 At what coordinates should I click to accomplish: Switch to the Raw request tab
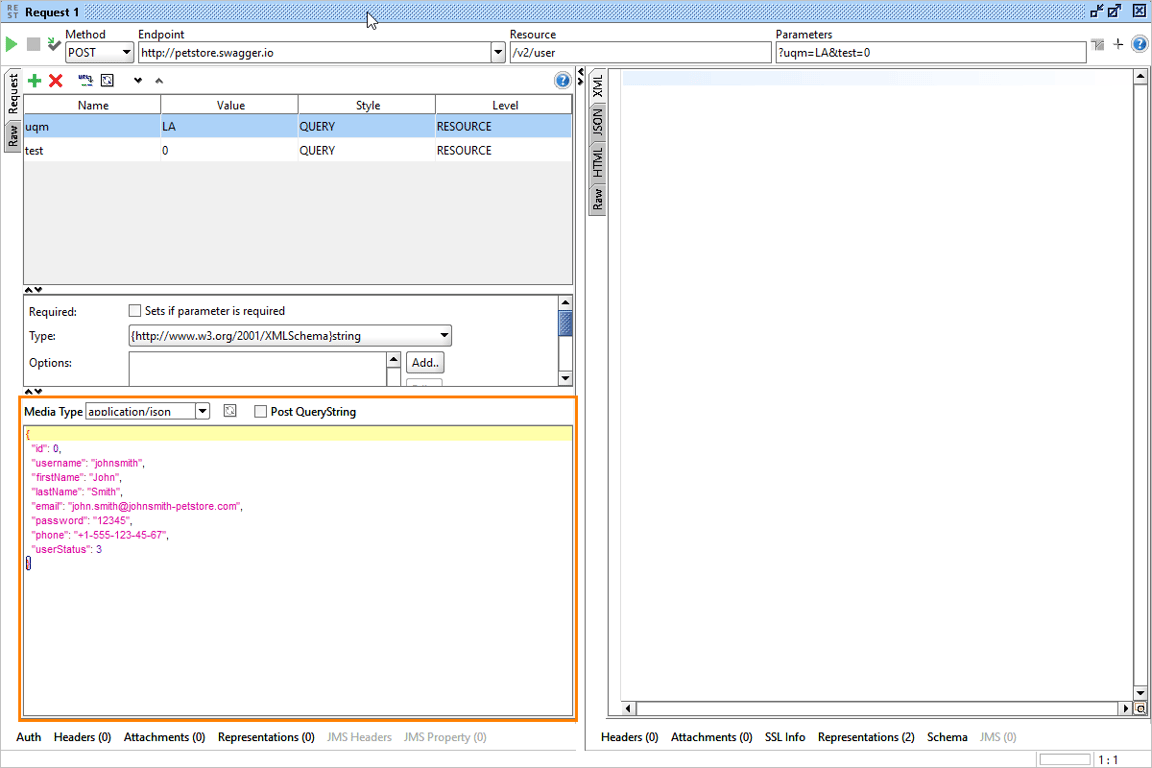tap(12, 135)
